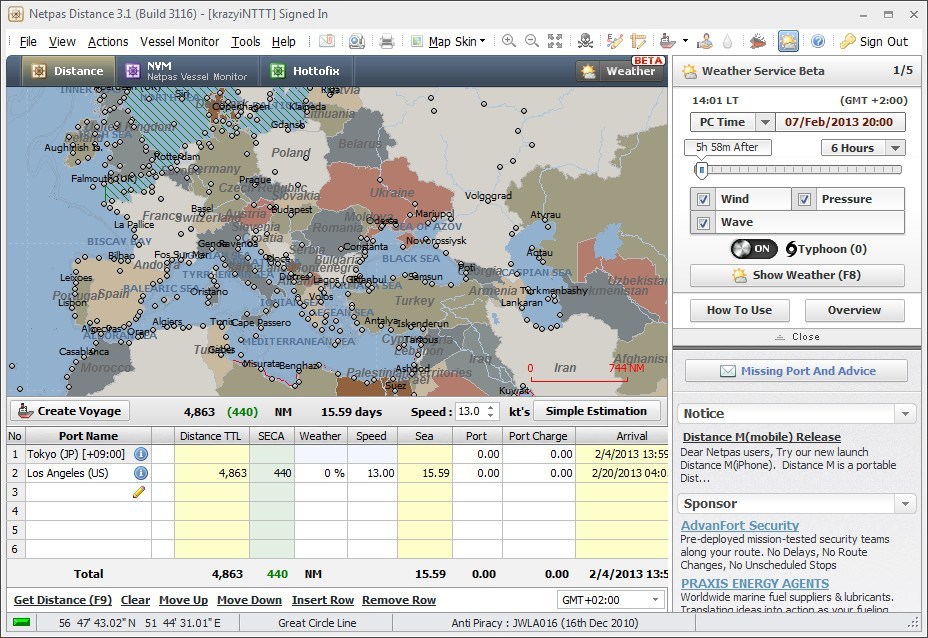Open the AdvanFort Security sponsor link
Viewport: 928px width, 638px height.
click(x=740, y=525)
